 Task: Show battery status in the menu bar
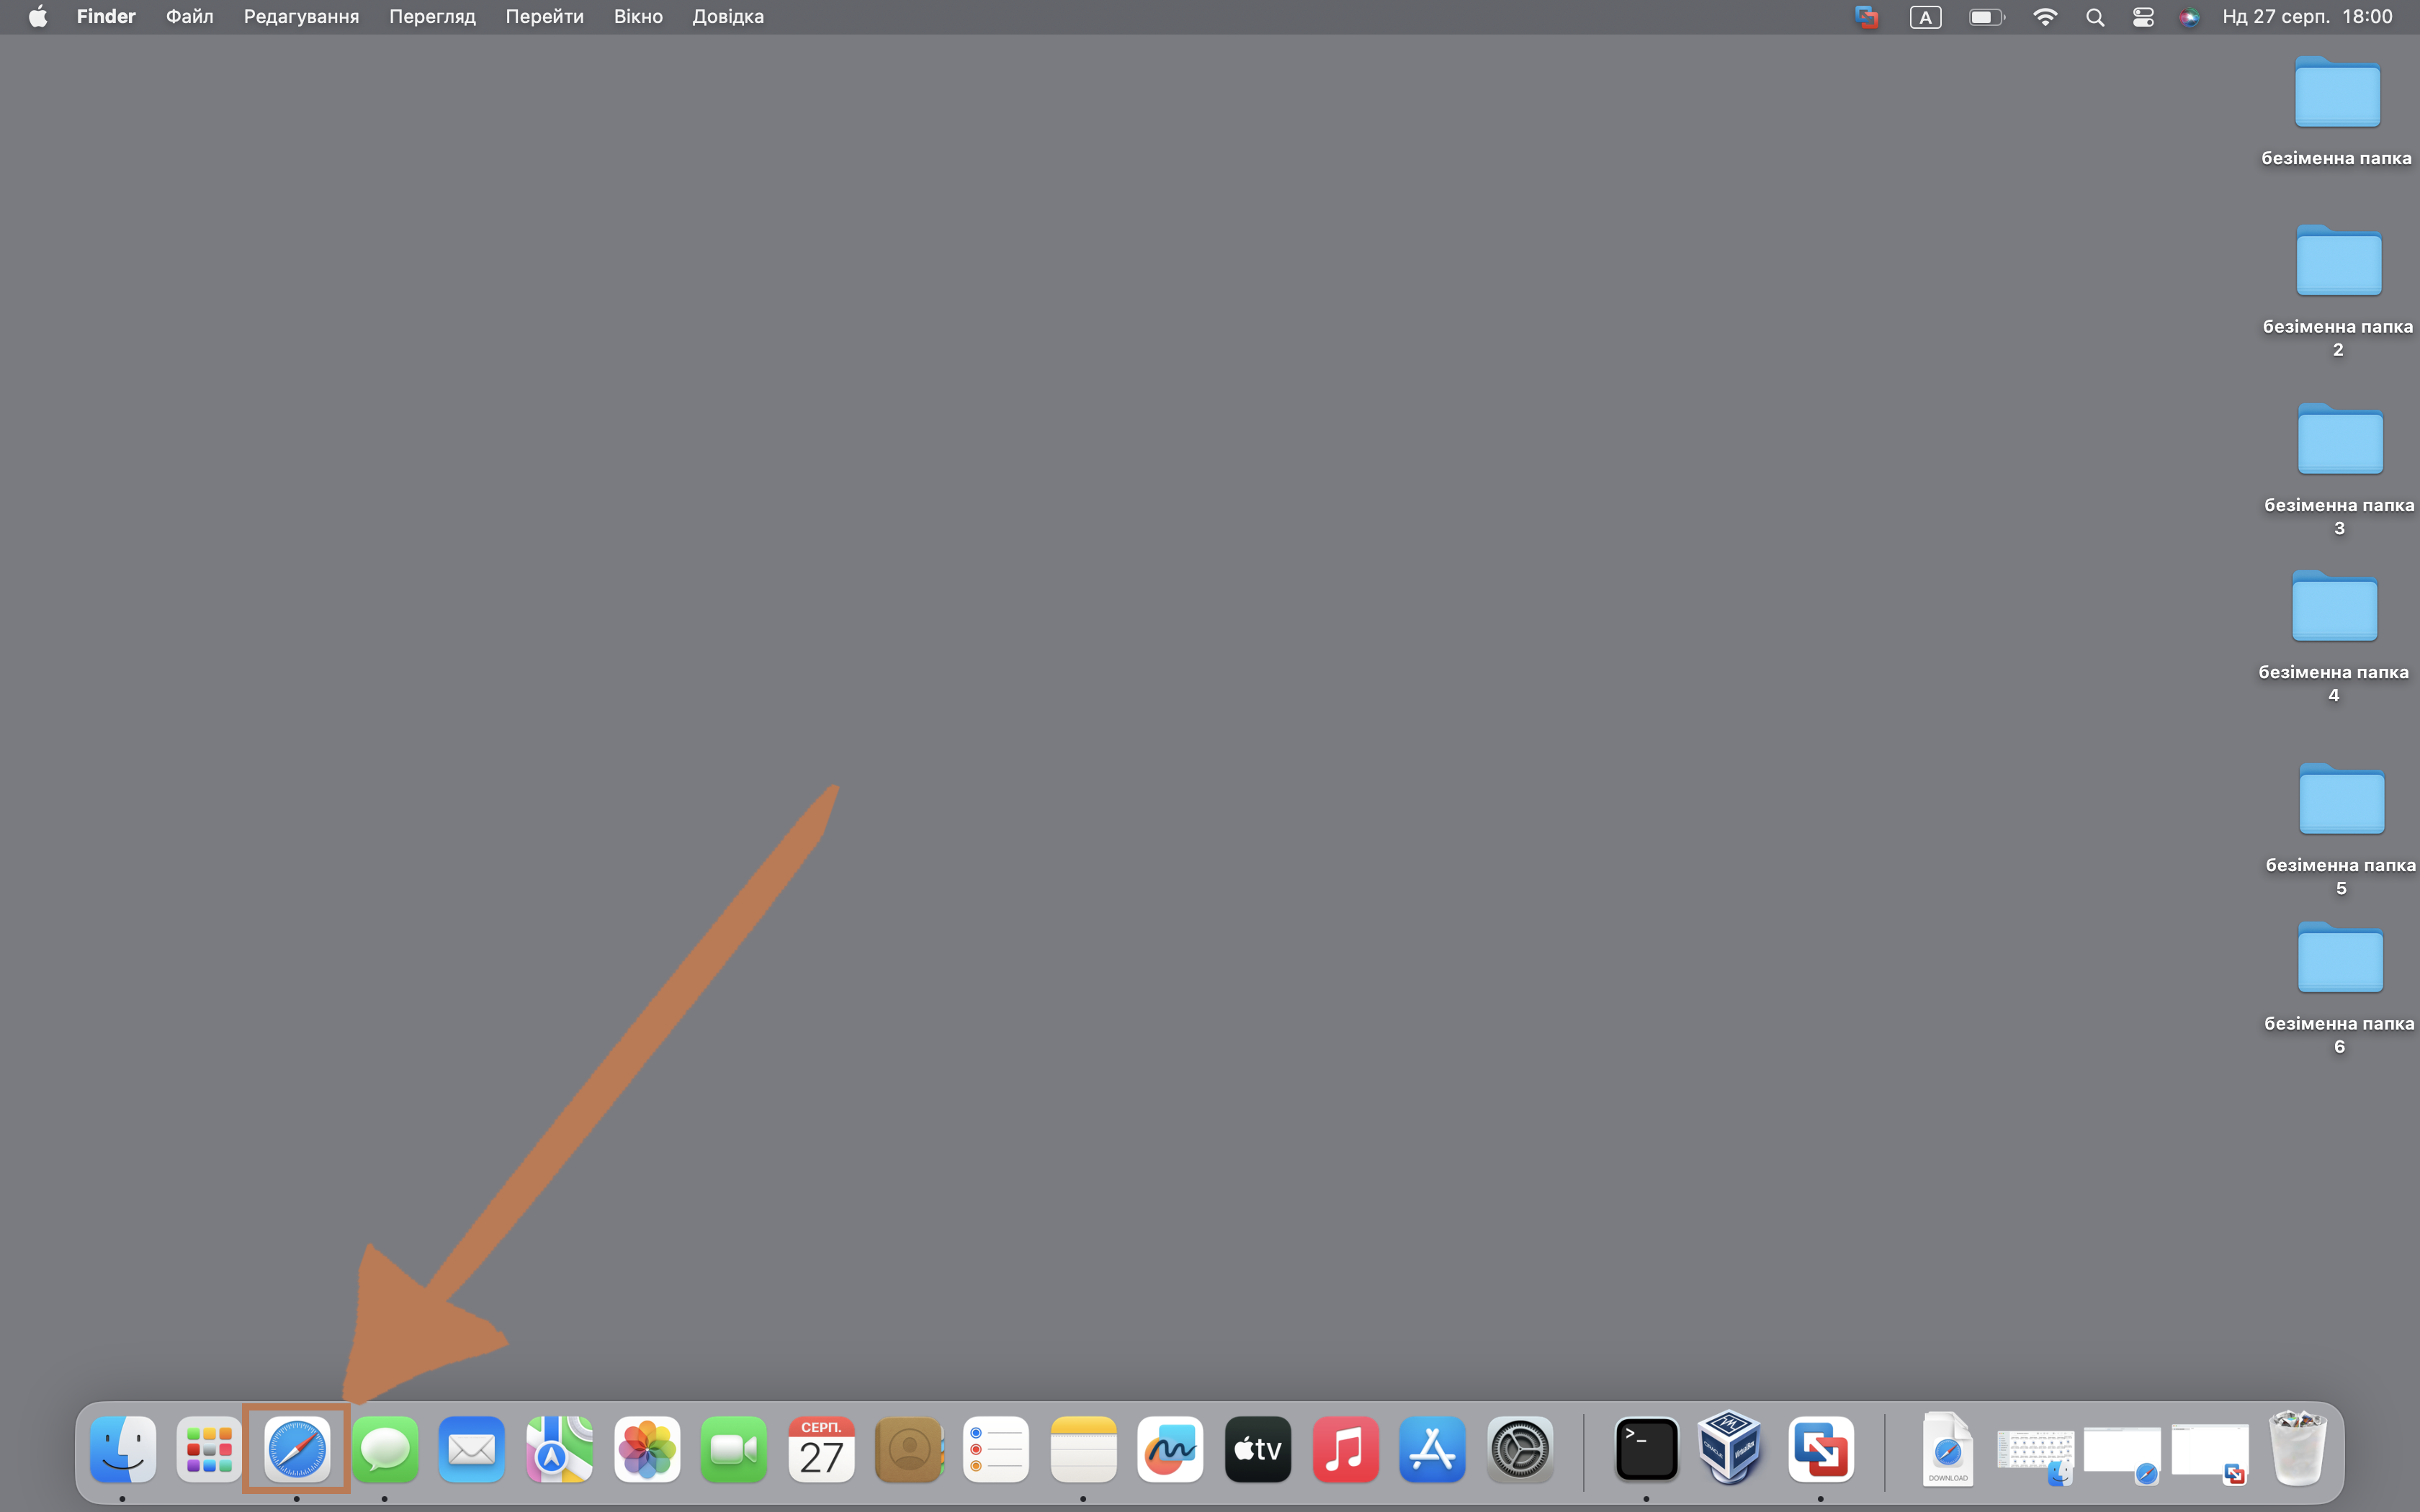coord(1986,17)
